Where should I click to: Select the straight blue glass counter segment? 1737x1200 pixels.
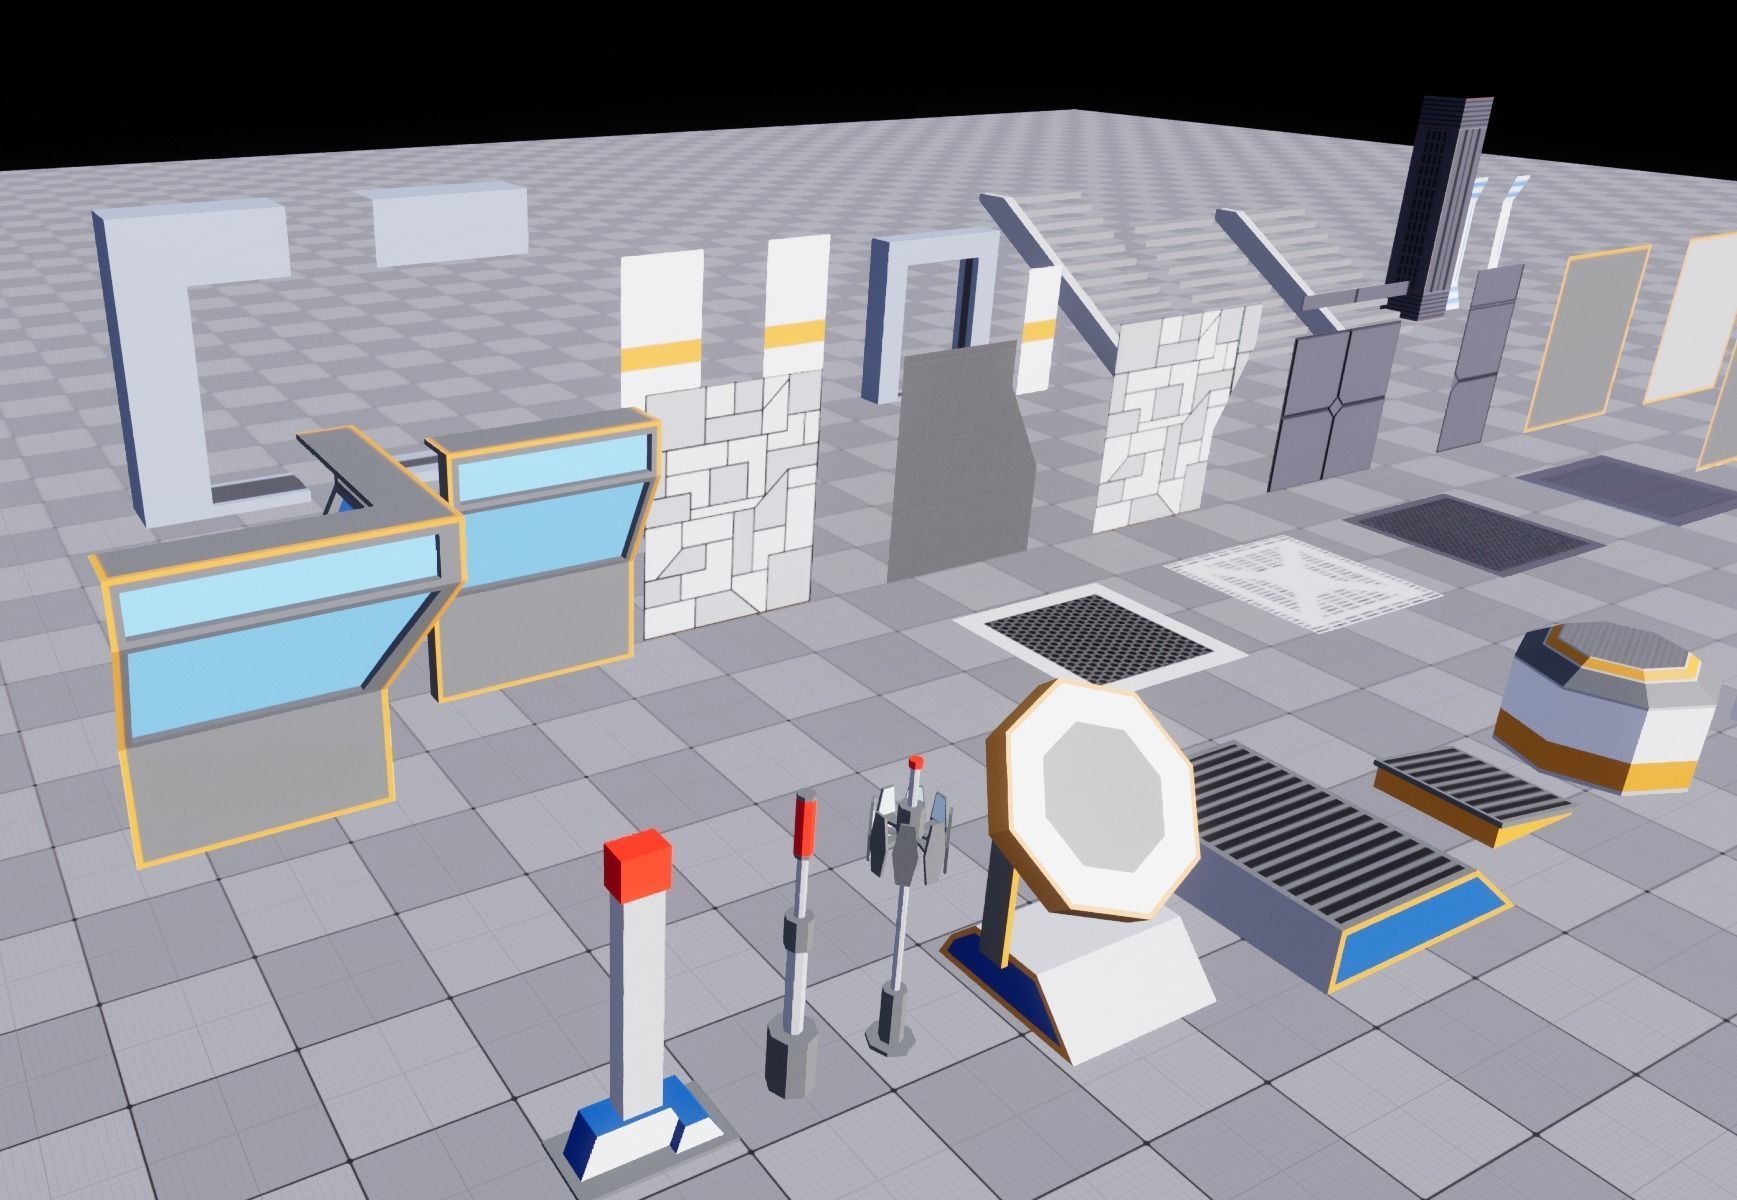point(545,555)
